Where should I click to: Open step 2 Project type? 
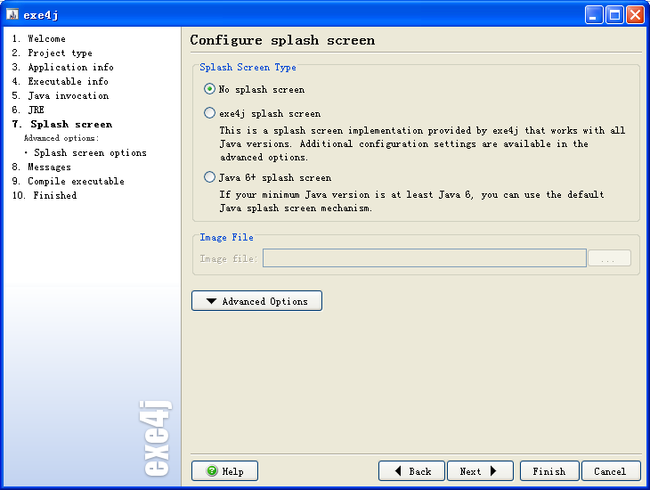tap(52, 53)
